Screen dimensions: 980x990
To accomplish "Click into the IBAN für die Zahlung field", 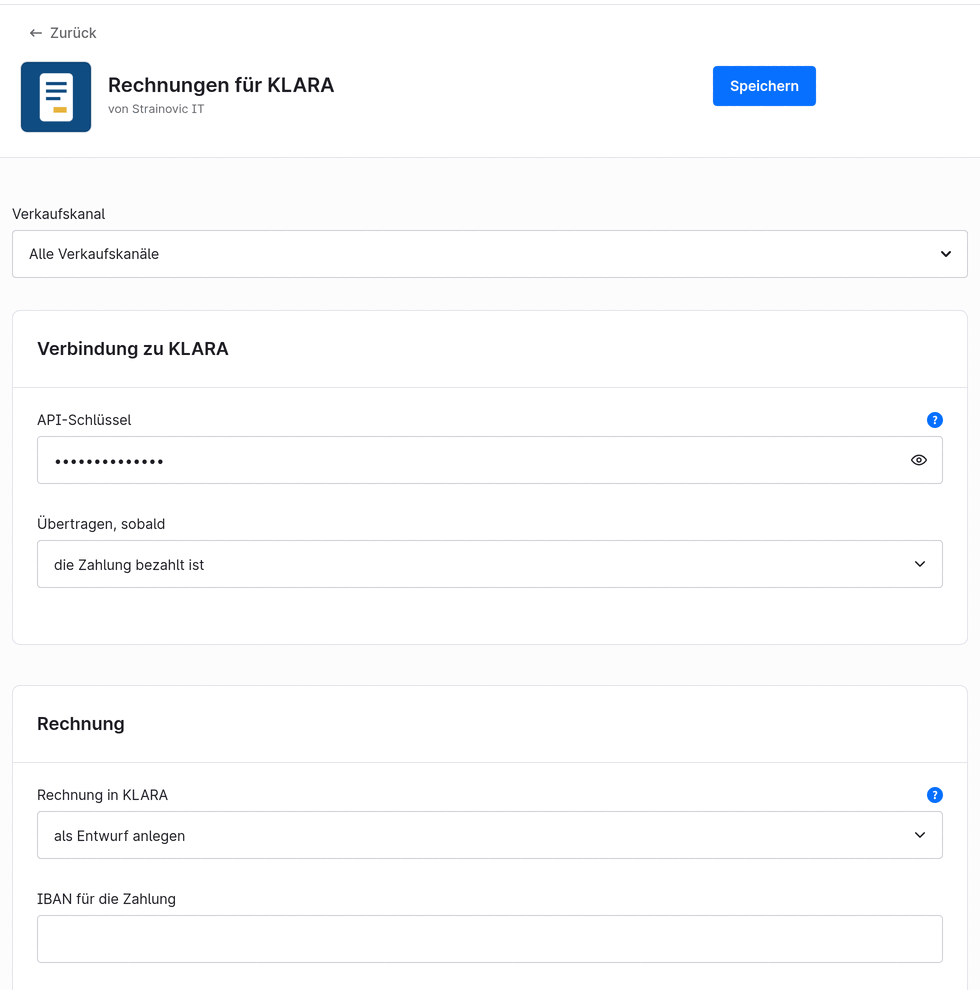I will (x=490, y=939).
